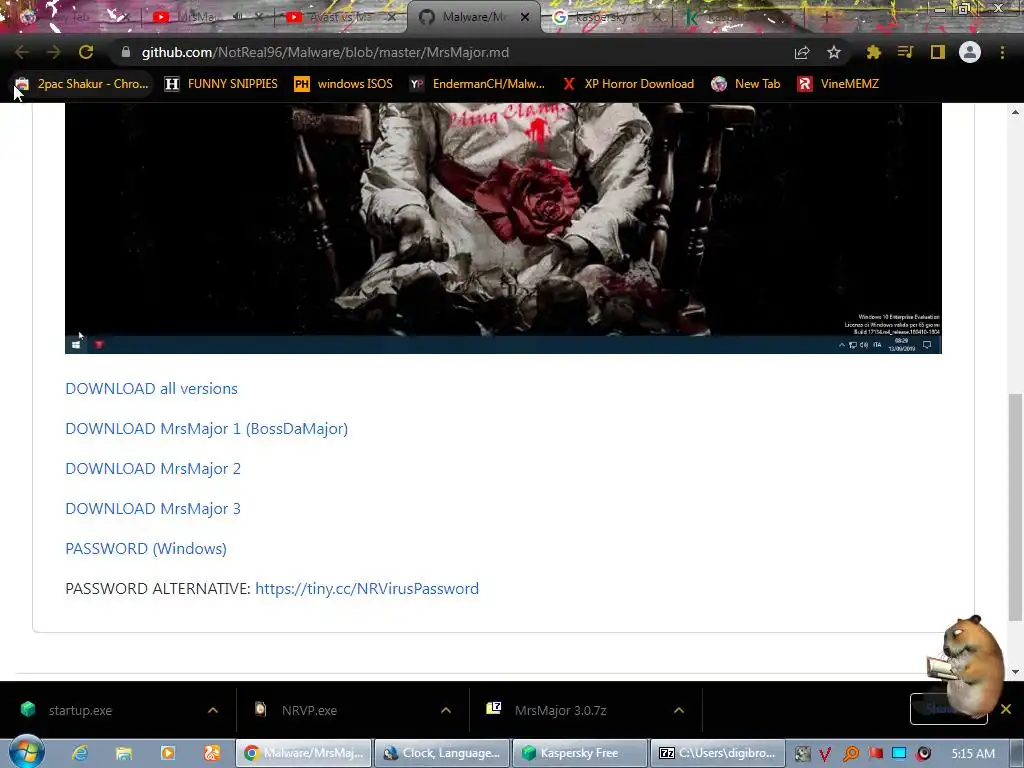Screen dimensions: 1024x768
Task: Click the padlock site info icon
Action: coord(126,52)
